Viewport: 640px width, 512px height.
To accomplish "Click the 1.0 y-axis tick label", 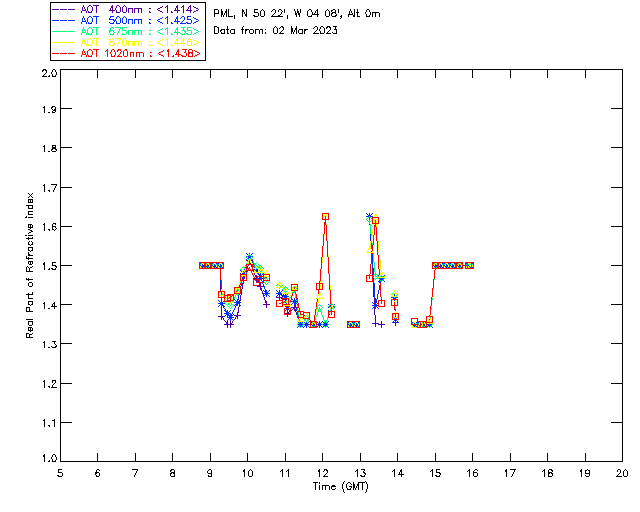I will tap(49, 458).
